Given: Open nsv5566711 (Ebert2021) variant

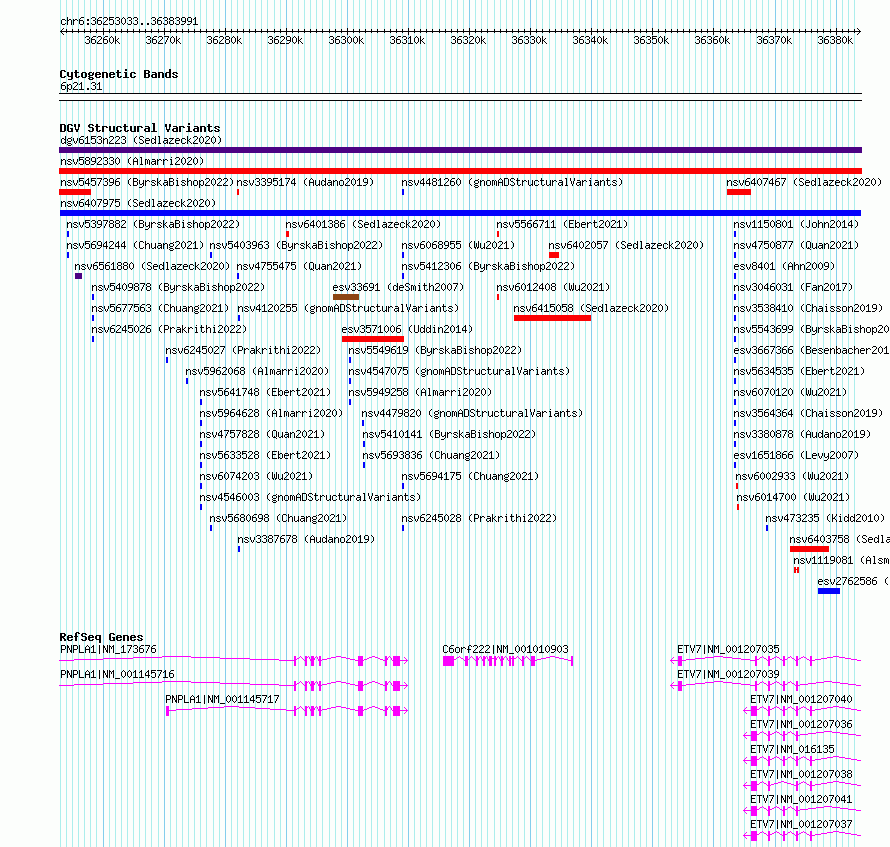Looking at the screenshot, I should tap(562, 224).
